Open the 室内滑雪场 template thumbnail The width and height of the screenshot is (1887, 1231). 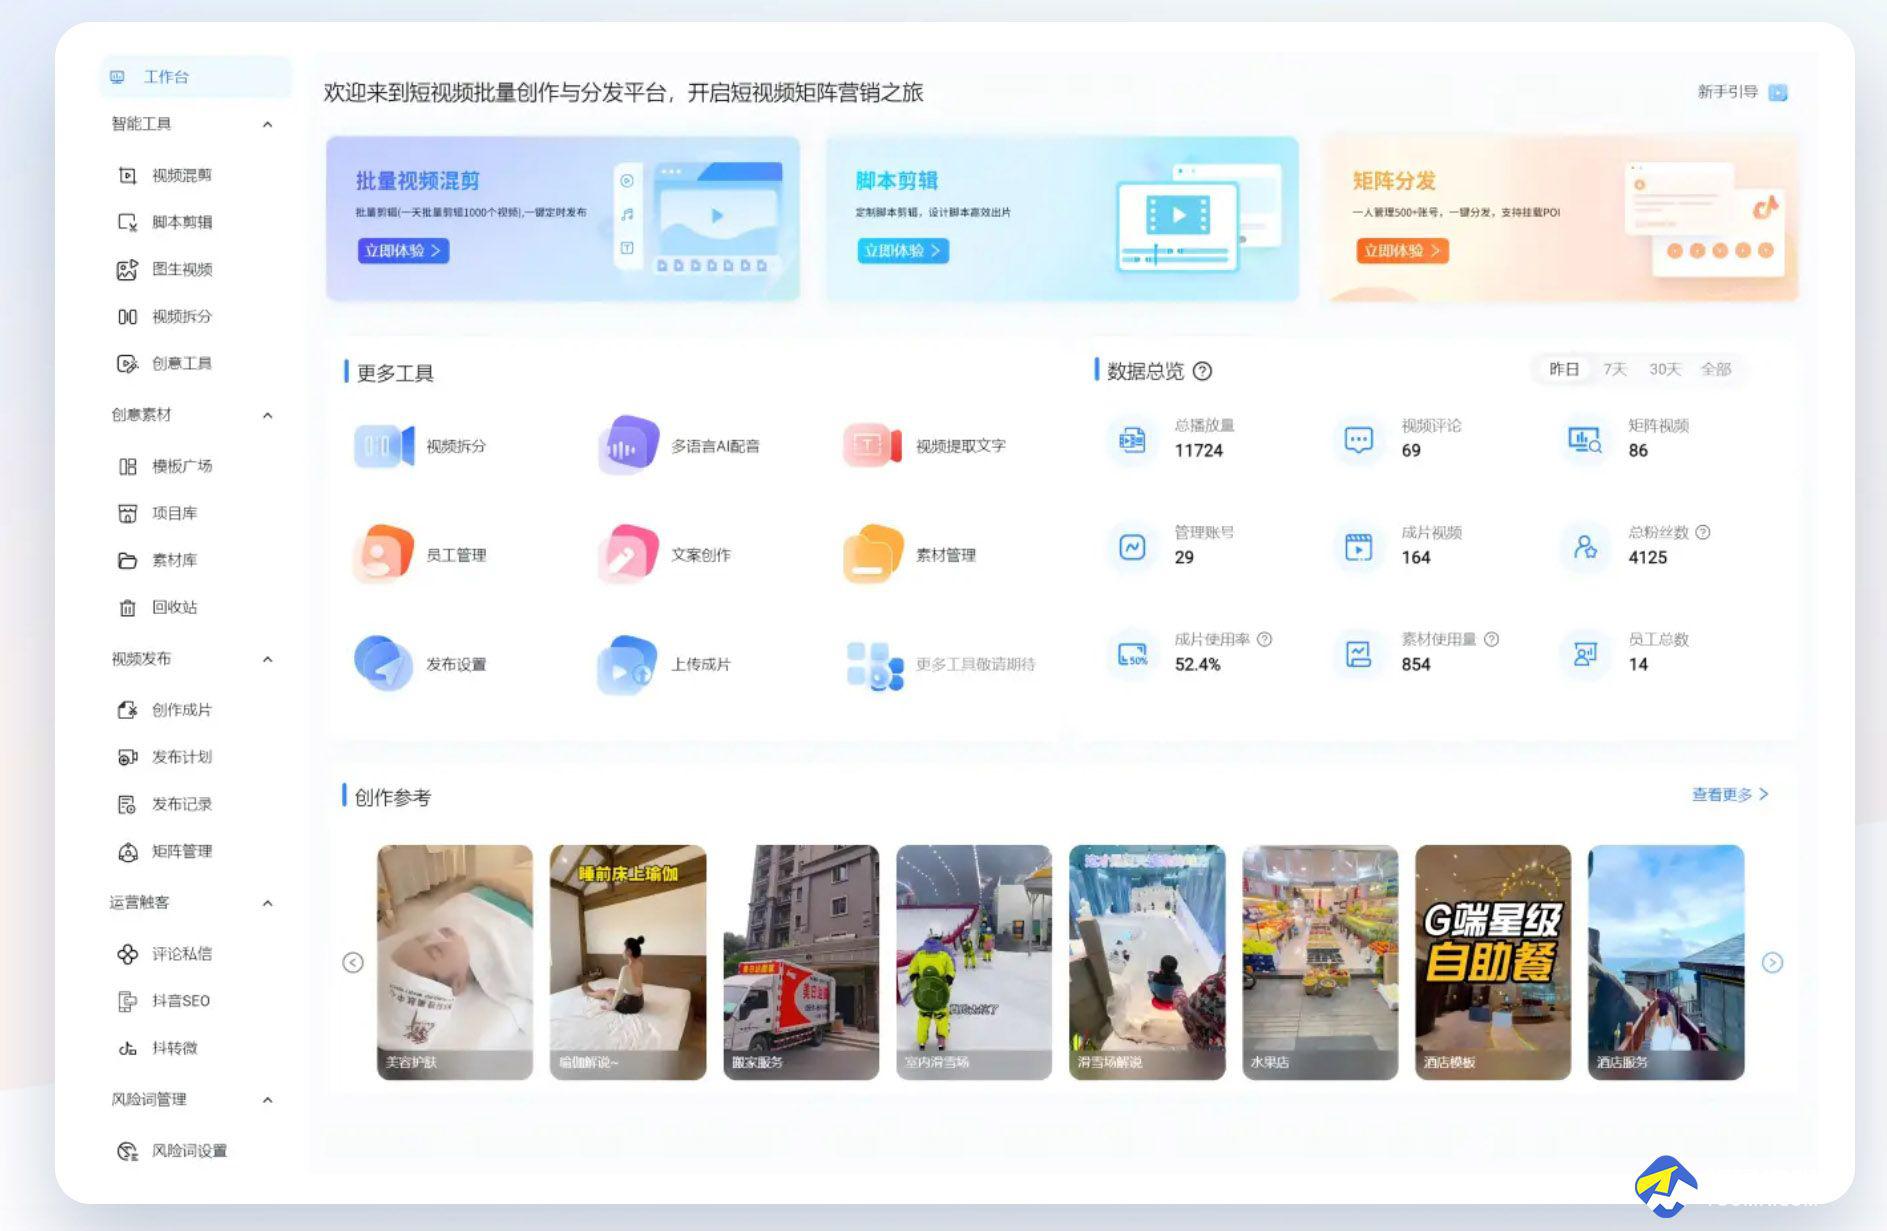pos(974,962)
